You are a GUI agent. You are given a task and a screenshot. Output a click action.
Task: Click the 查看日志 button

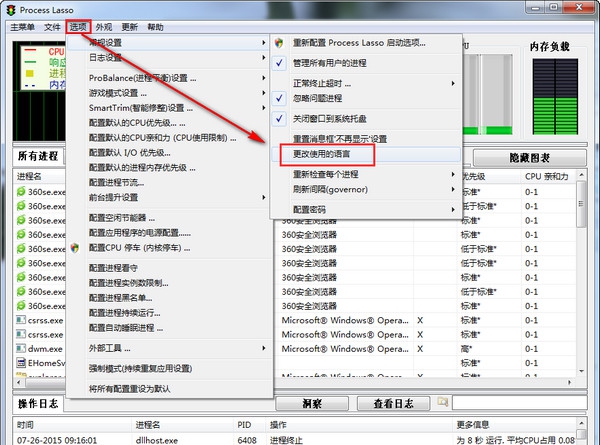(x=393, y=403)
